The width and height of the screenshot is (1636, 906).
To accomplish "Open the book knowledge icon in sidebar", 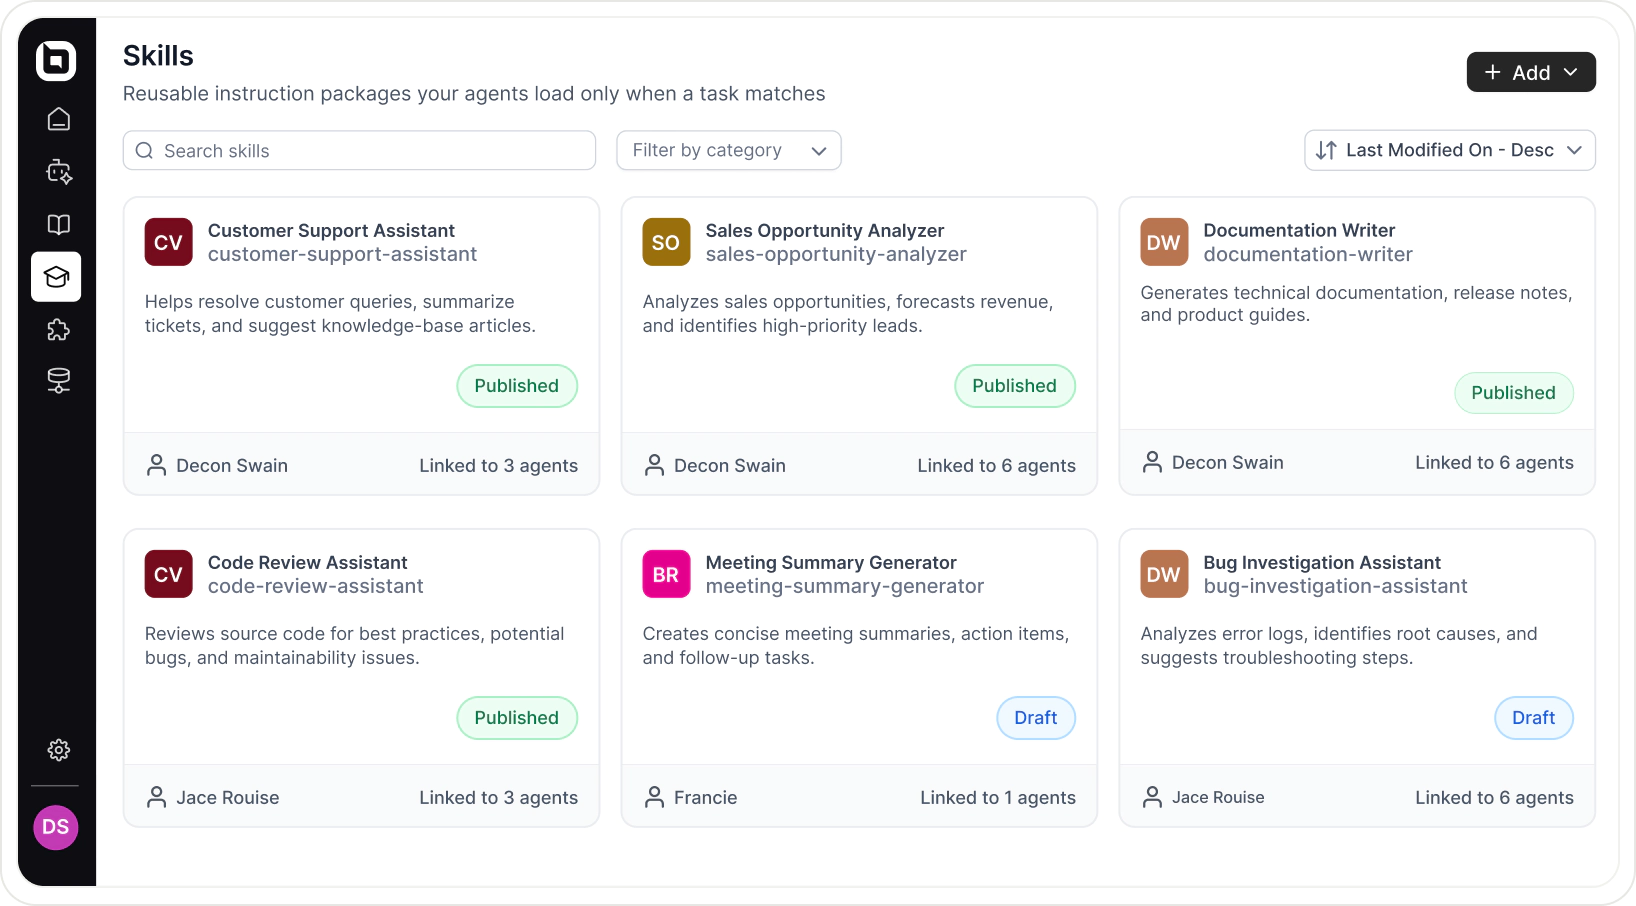I will coord(59,225).
